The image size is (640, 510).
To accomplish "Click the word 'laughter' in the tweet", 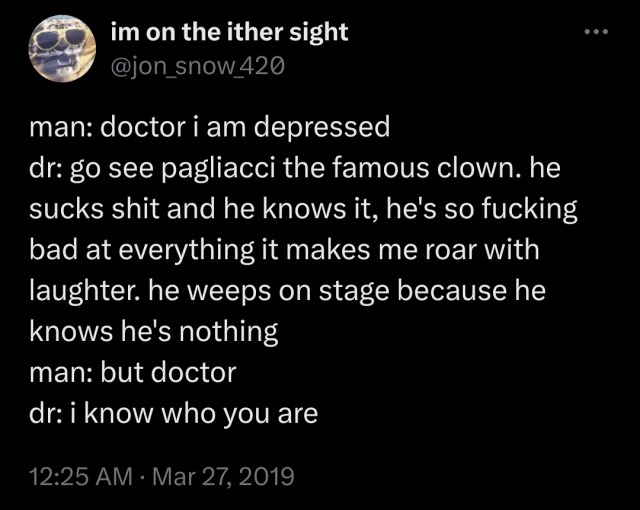I will pyautogui.click(x=87, y=290).
